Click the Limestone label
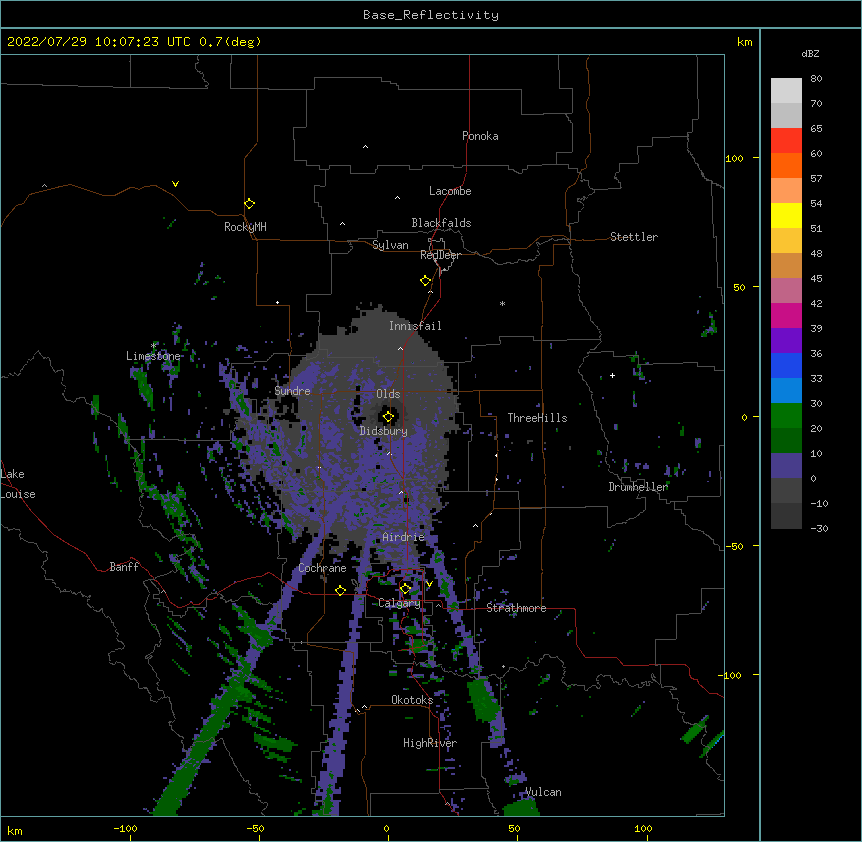This screenshot has width=862, height=842. point(153,356)
